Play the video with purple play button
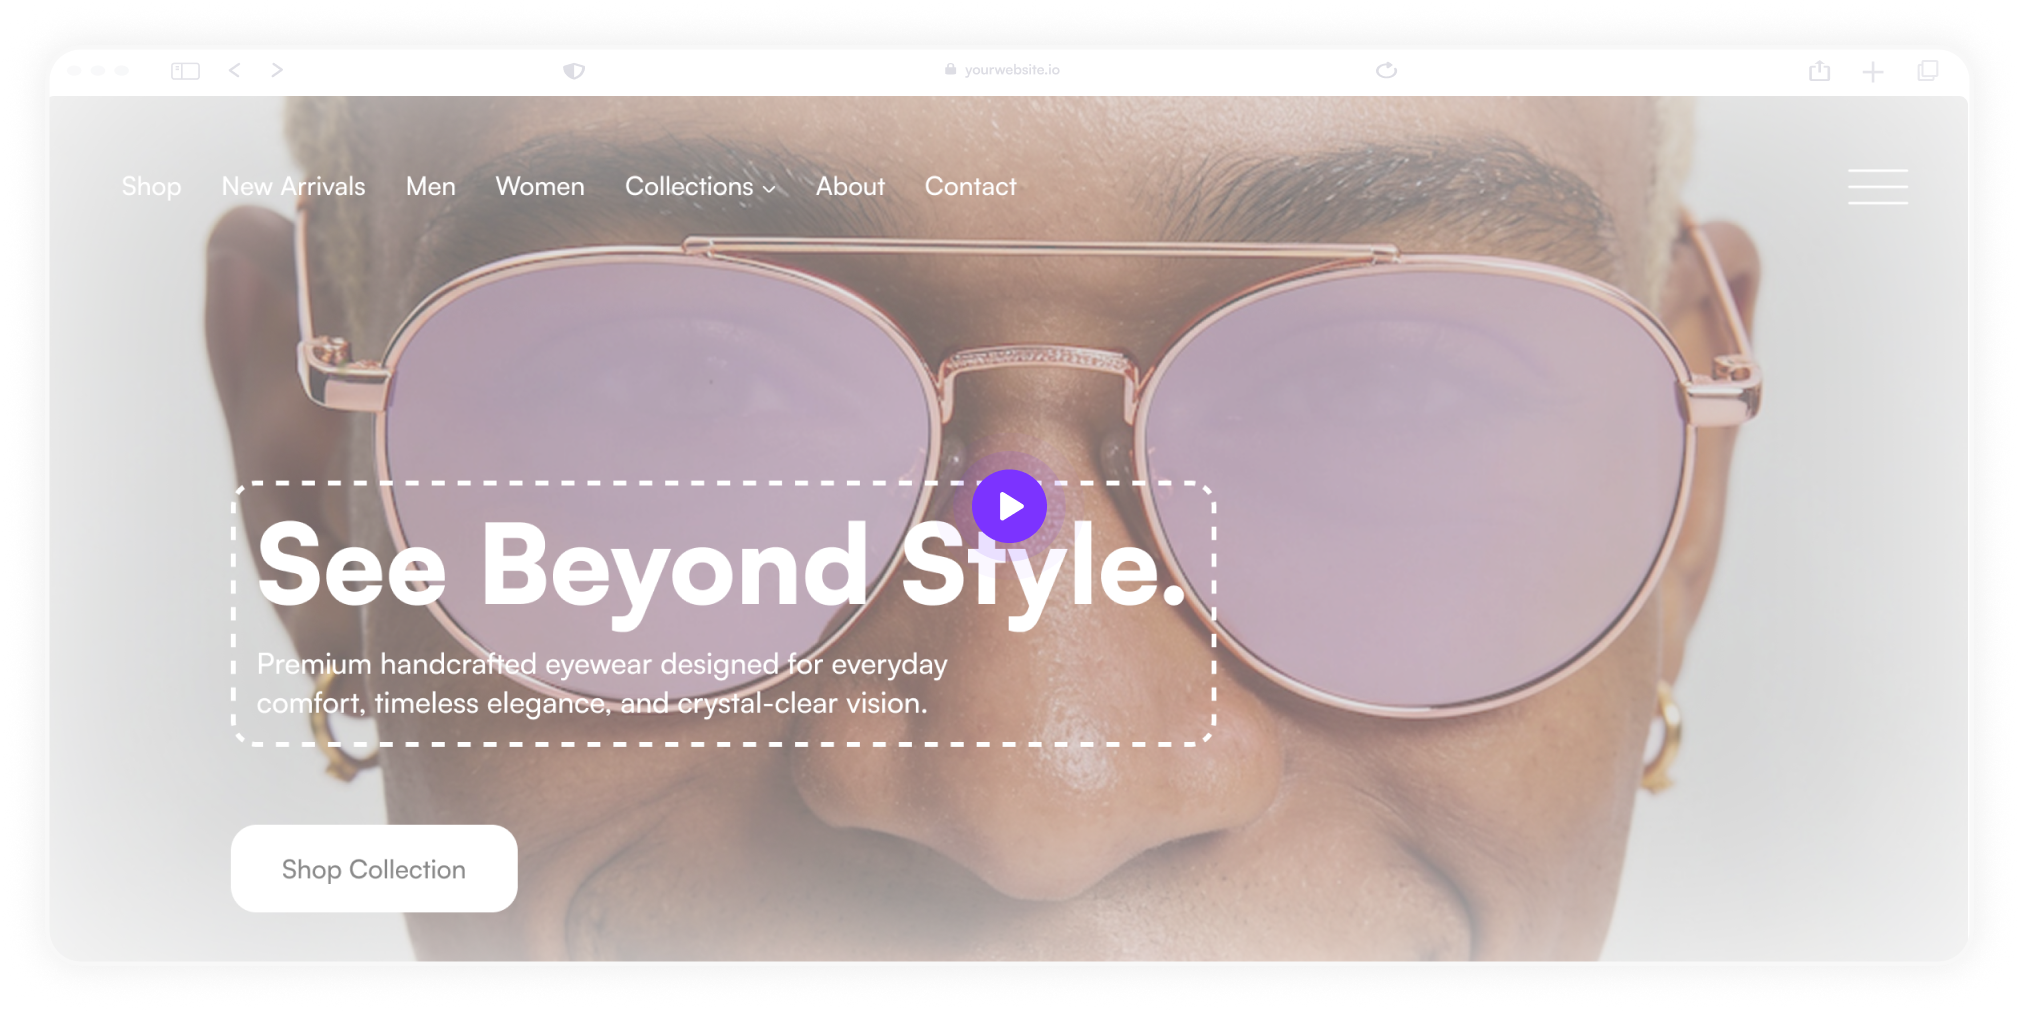The height and width of the screenshot is (1011, 2019). click(1010, 506)
